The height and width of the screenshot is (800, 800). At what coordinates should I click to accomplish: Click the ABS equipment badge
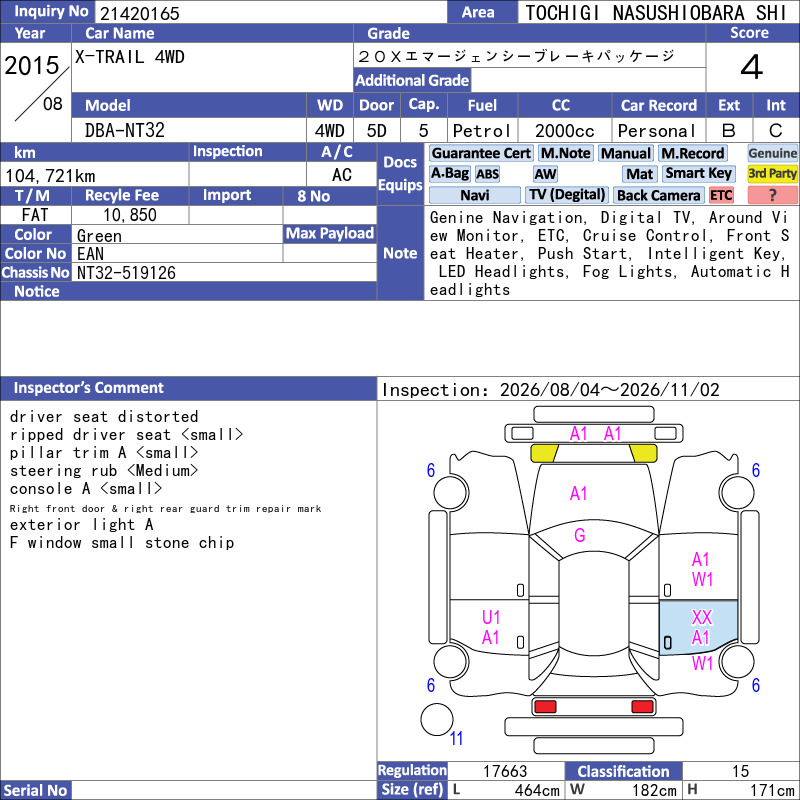487,174
